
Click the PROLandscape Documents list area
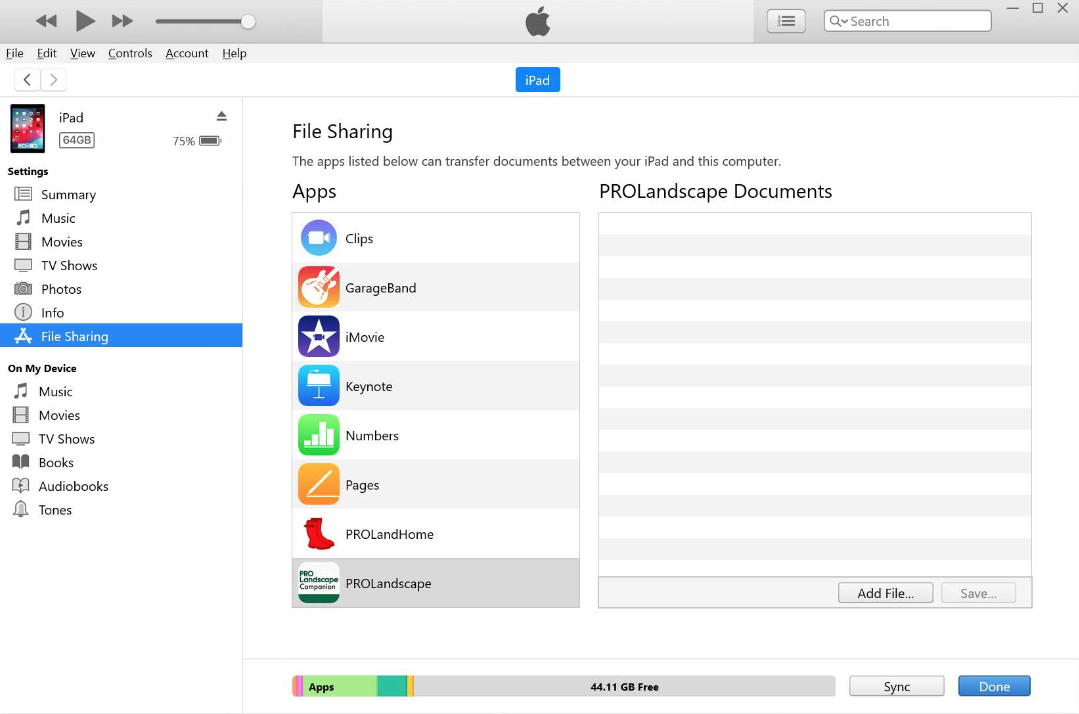[x=815, y=394]
